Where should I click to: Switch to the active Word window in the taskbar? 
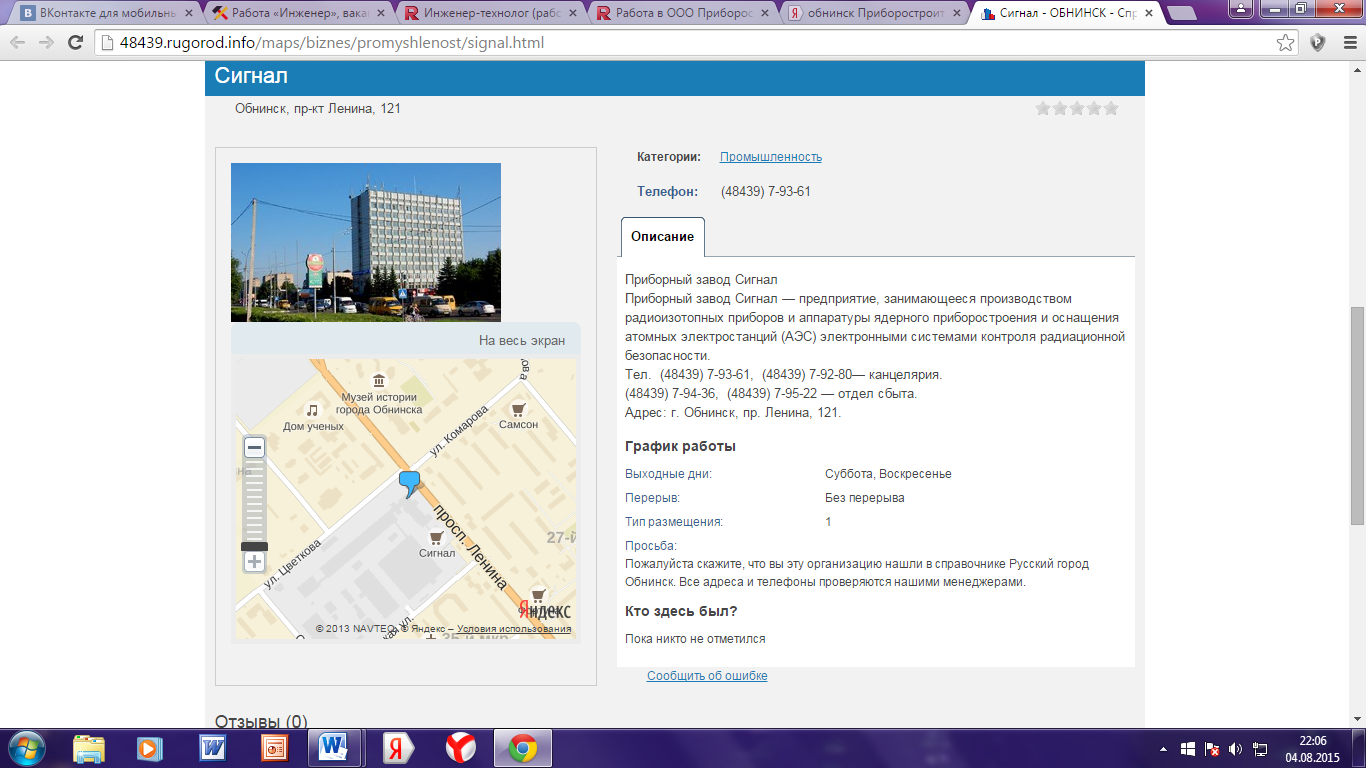tap(333, 748)
